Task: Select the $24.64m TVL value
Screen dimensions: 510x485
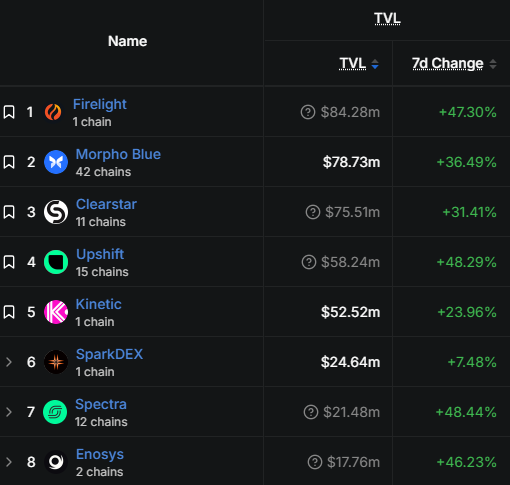Action: pyautogui.click(x=350, y=362)
